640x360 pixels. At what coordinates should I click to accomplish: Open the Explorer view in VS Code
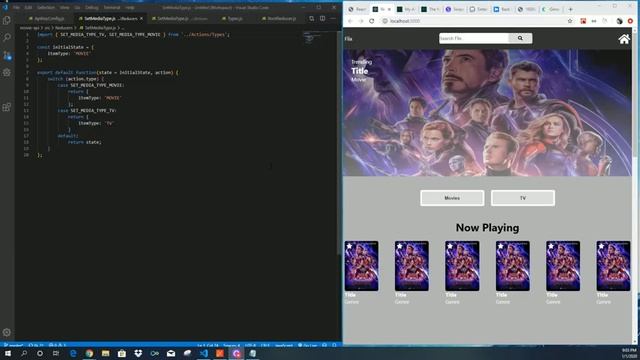point(7,20)
